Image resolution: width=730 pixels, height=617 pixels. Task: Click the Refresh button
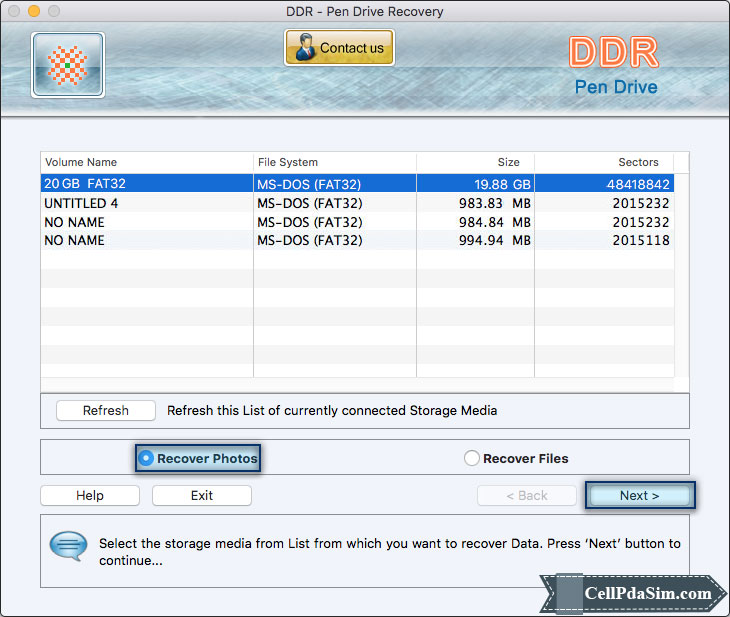[x=106, y=410]
